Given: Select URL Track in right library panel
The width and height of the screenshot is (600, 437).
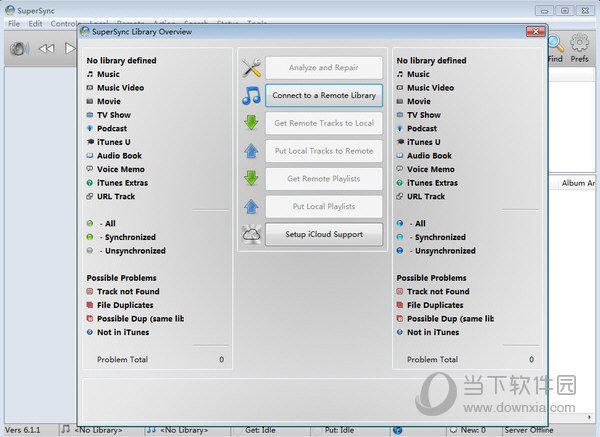Looking at the screenshot, I should coord(426,196).
